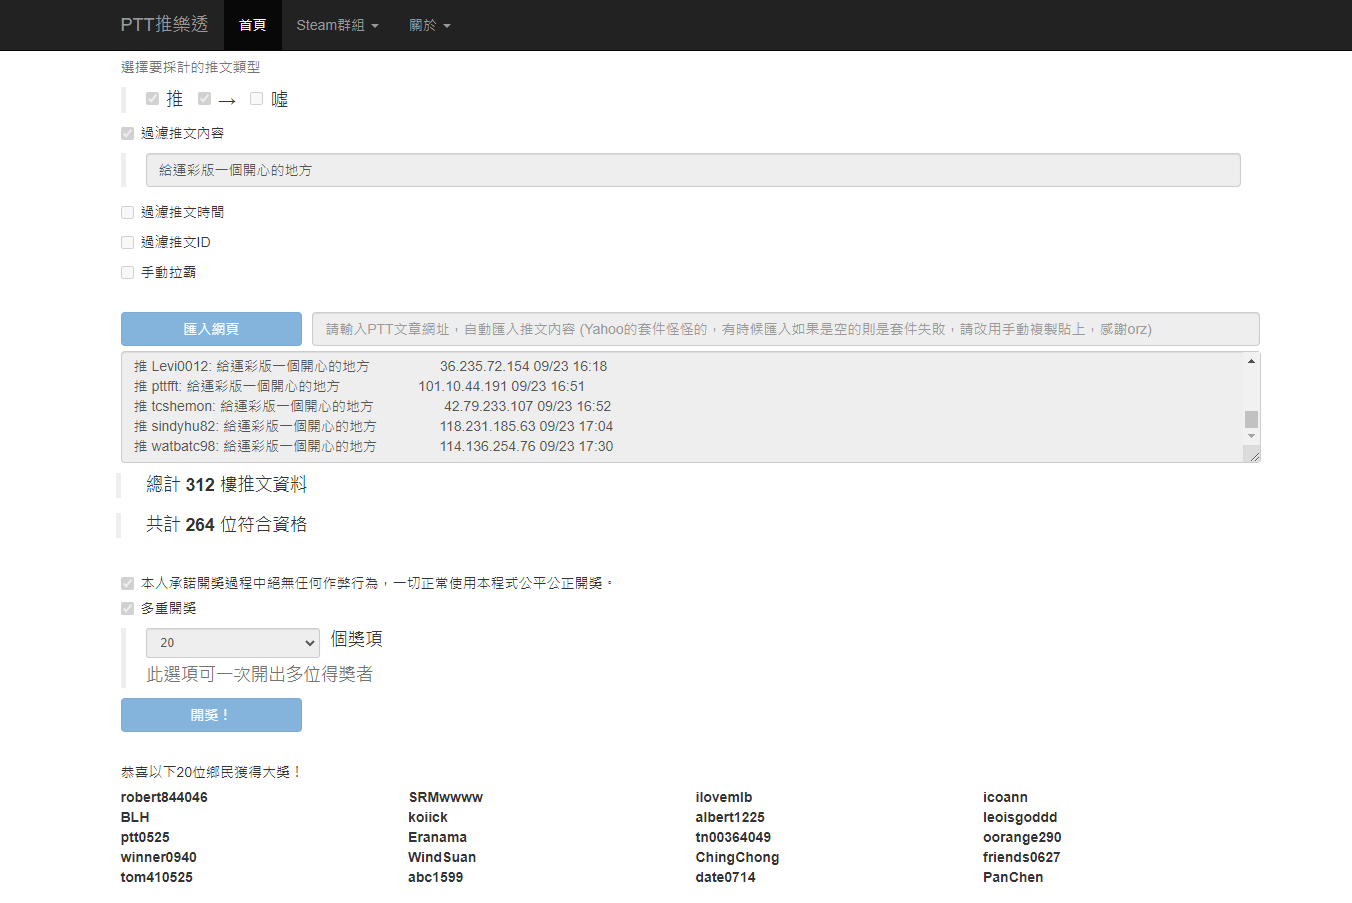Select winner Eranama
This screenshot has width=1352, height=903.
click(438, 837)
